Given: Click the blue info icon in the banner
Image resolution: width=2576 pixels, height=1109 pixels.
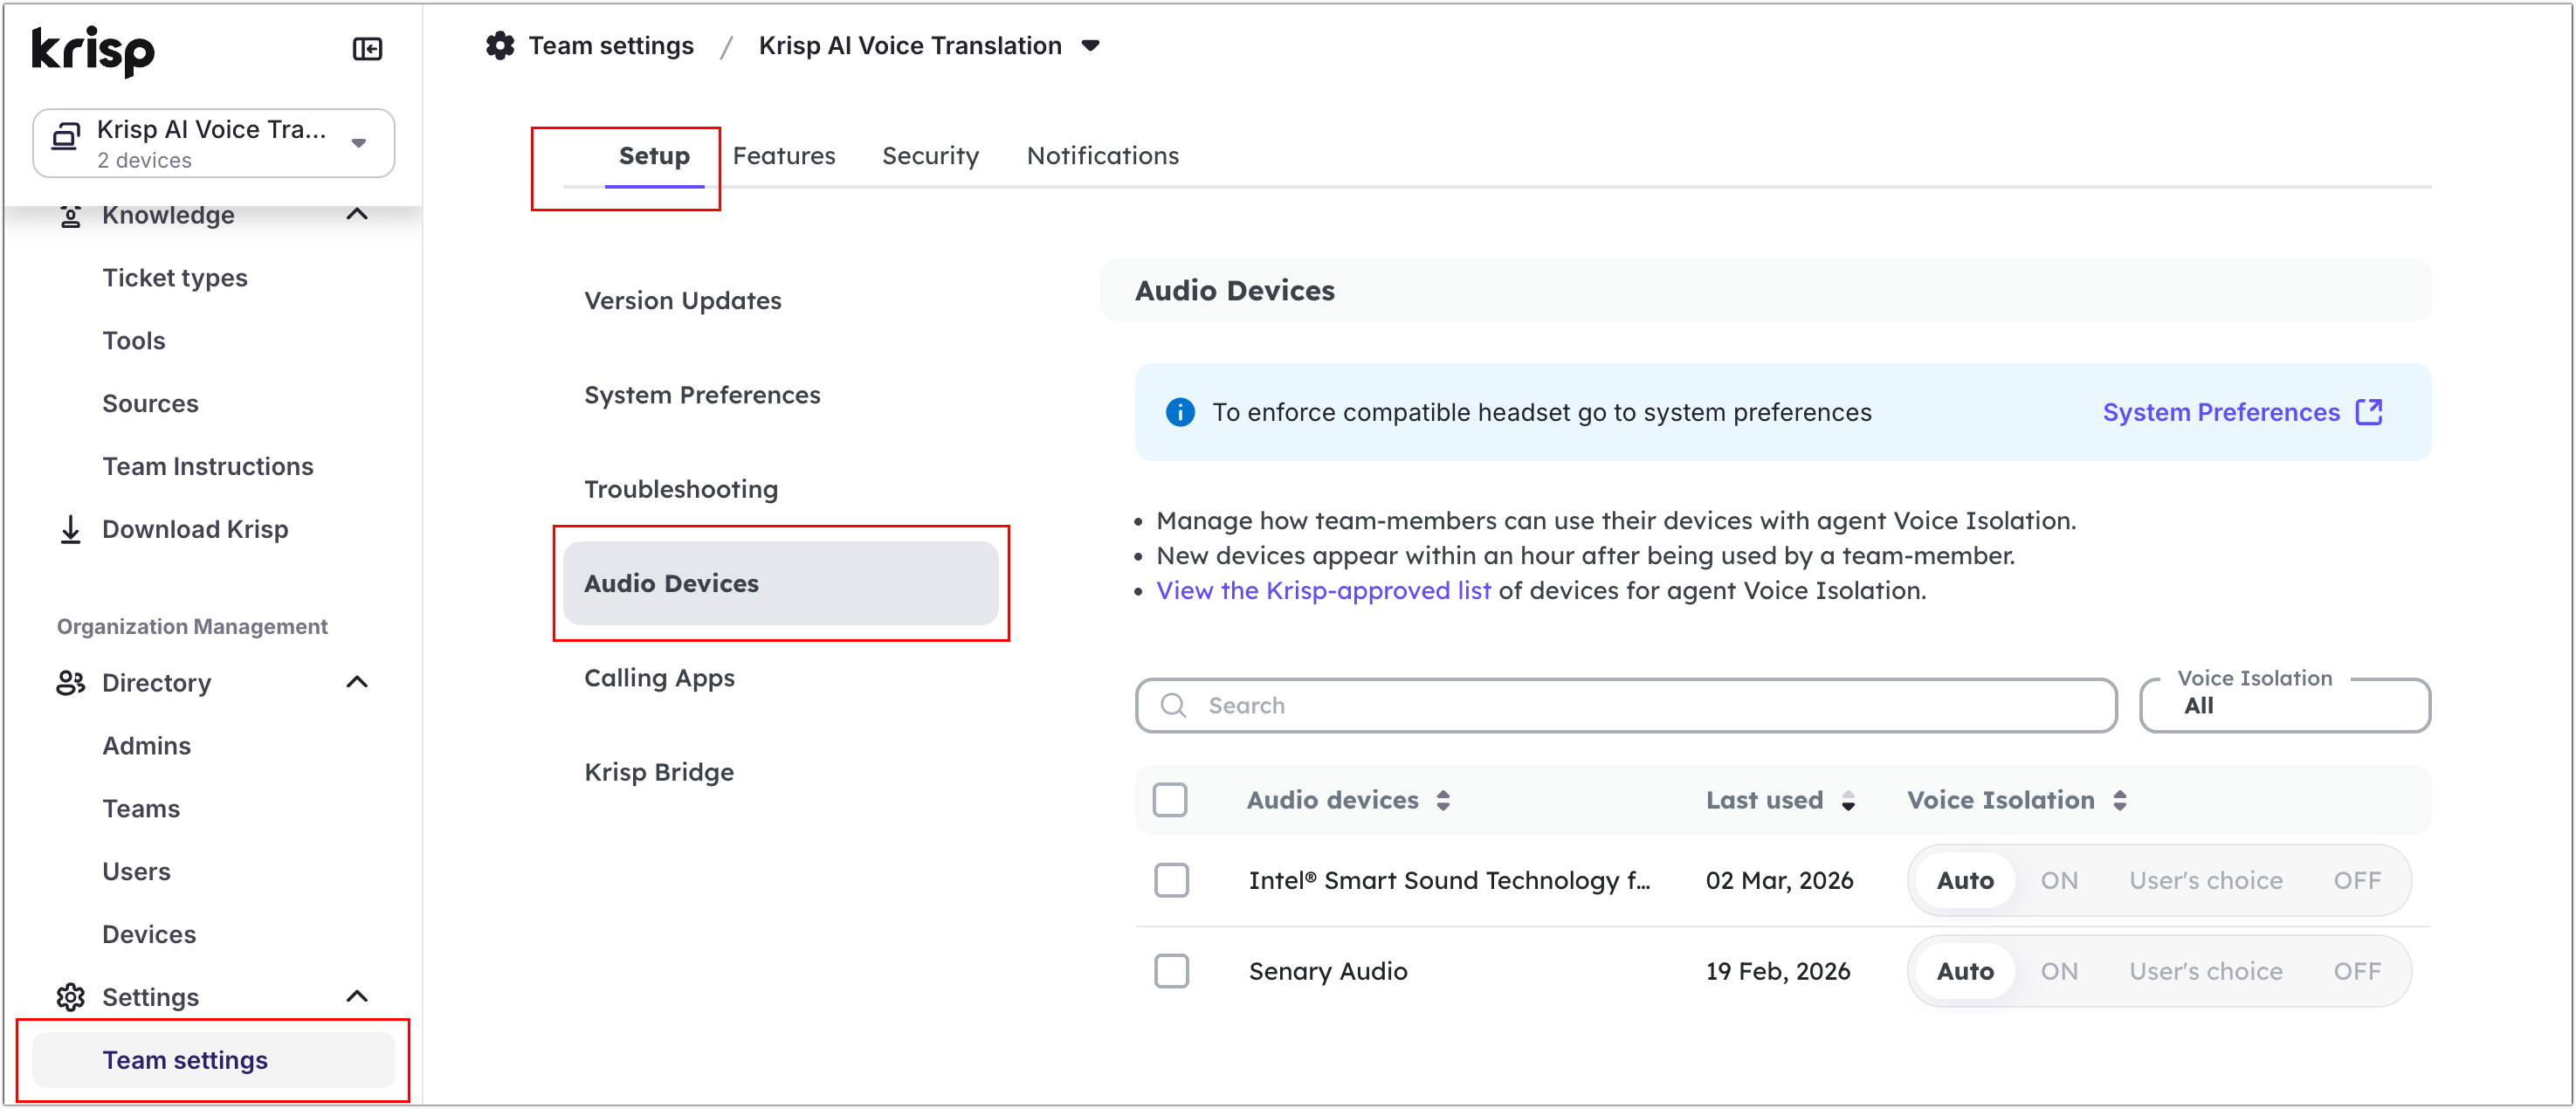Looking at the screenshot, I should 1180,412.
